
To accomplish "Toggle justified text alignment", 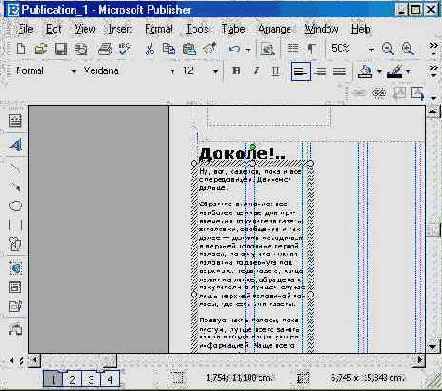I will click(x=339, y=71).
